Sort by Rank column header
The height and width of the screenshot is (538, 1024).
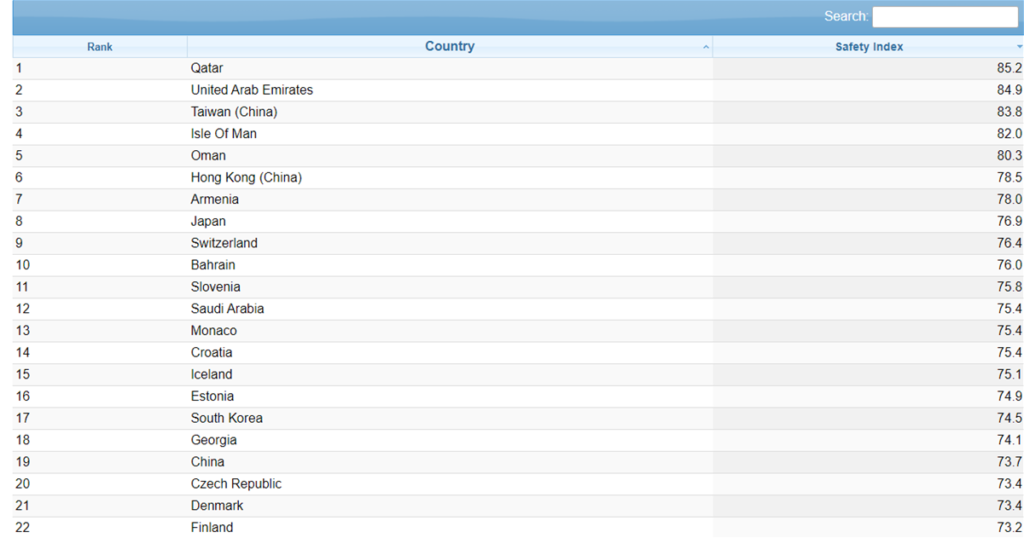100,47
